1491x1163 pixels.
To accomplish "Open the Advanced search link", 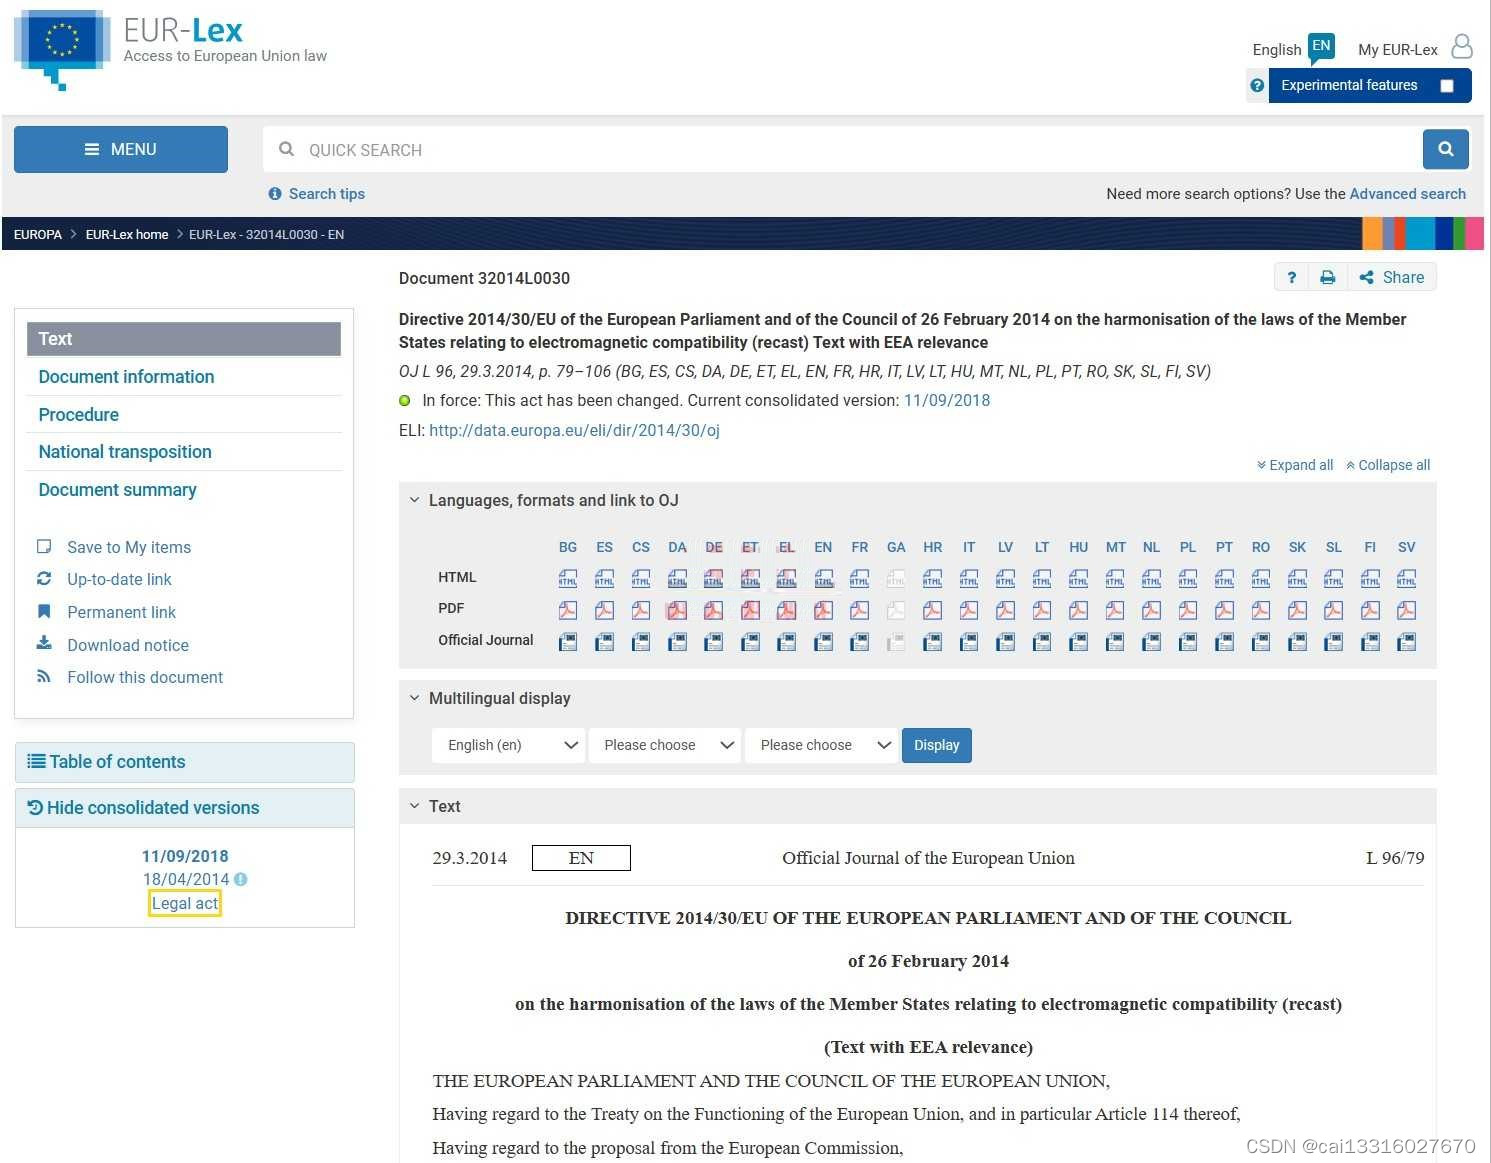I will click(1408, 194).
